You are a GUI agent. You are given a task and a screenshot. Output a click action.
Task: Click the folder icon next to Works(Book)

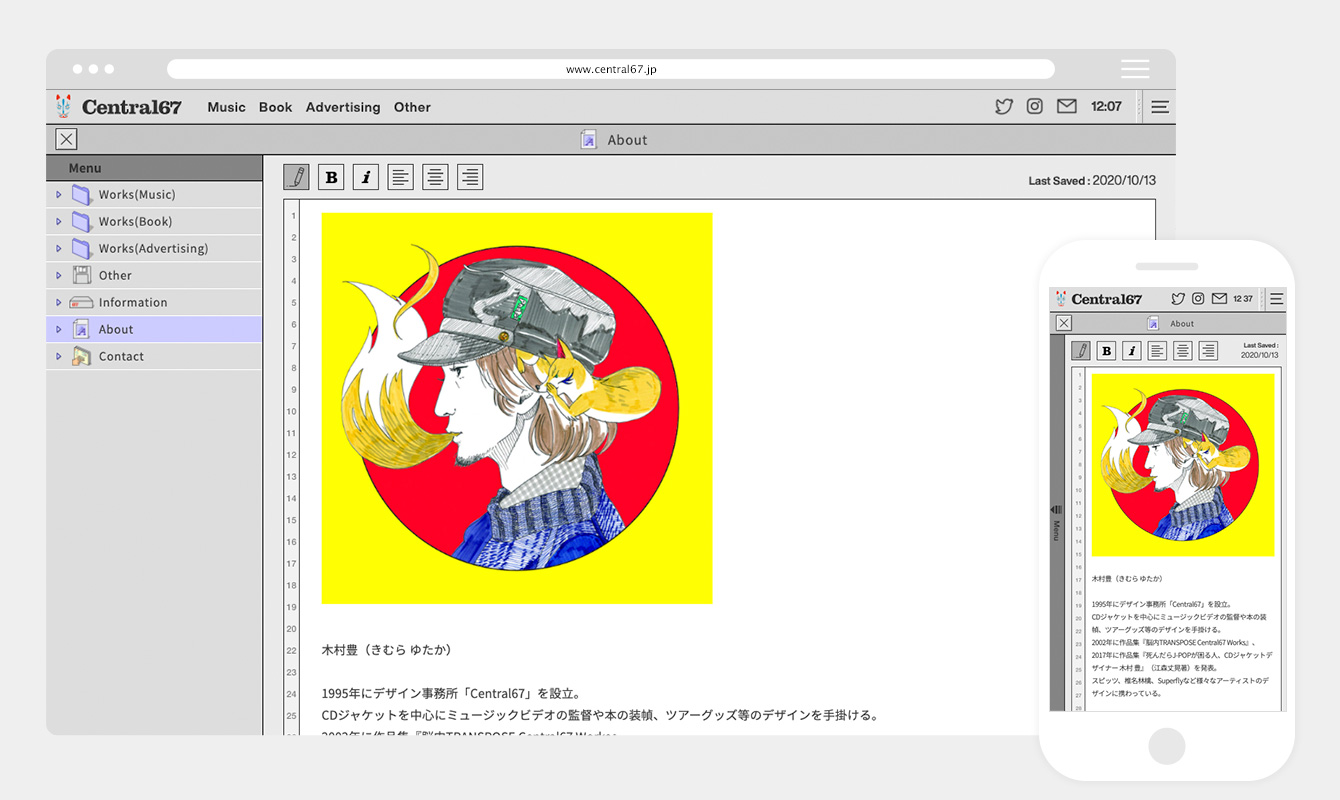(x=81, y=221)
